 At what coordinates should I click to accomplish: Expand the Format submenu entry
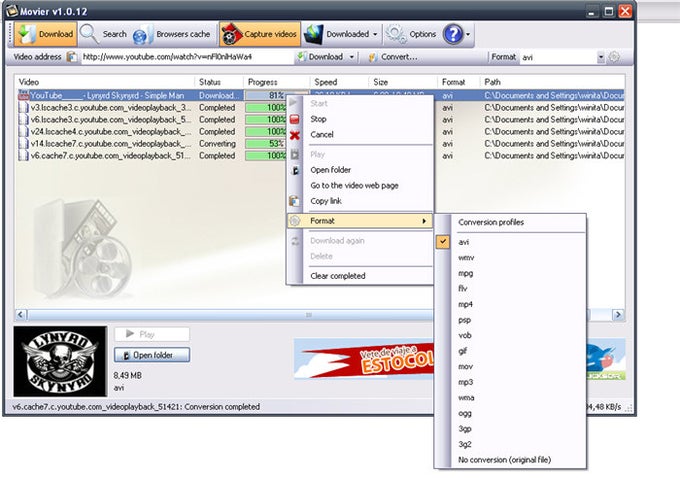[360, 221]
